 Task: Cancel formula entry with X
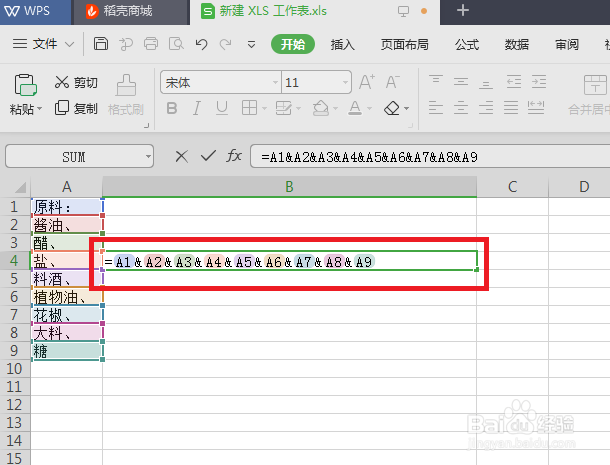click(182, 157)
